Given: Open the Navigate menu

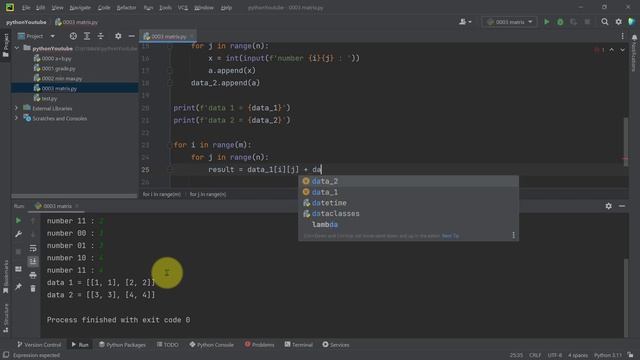Looking at the screenshot, I should (x=80, y=7).
